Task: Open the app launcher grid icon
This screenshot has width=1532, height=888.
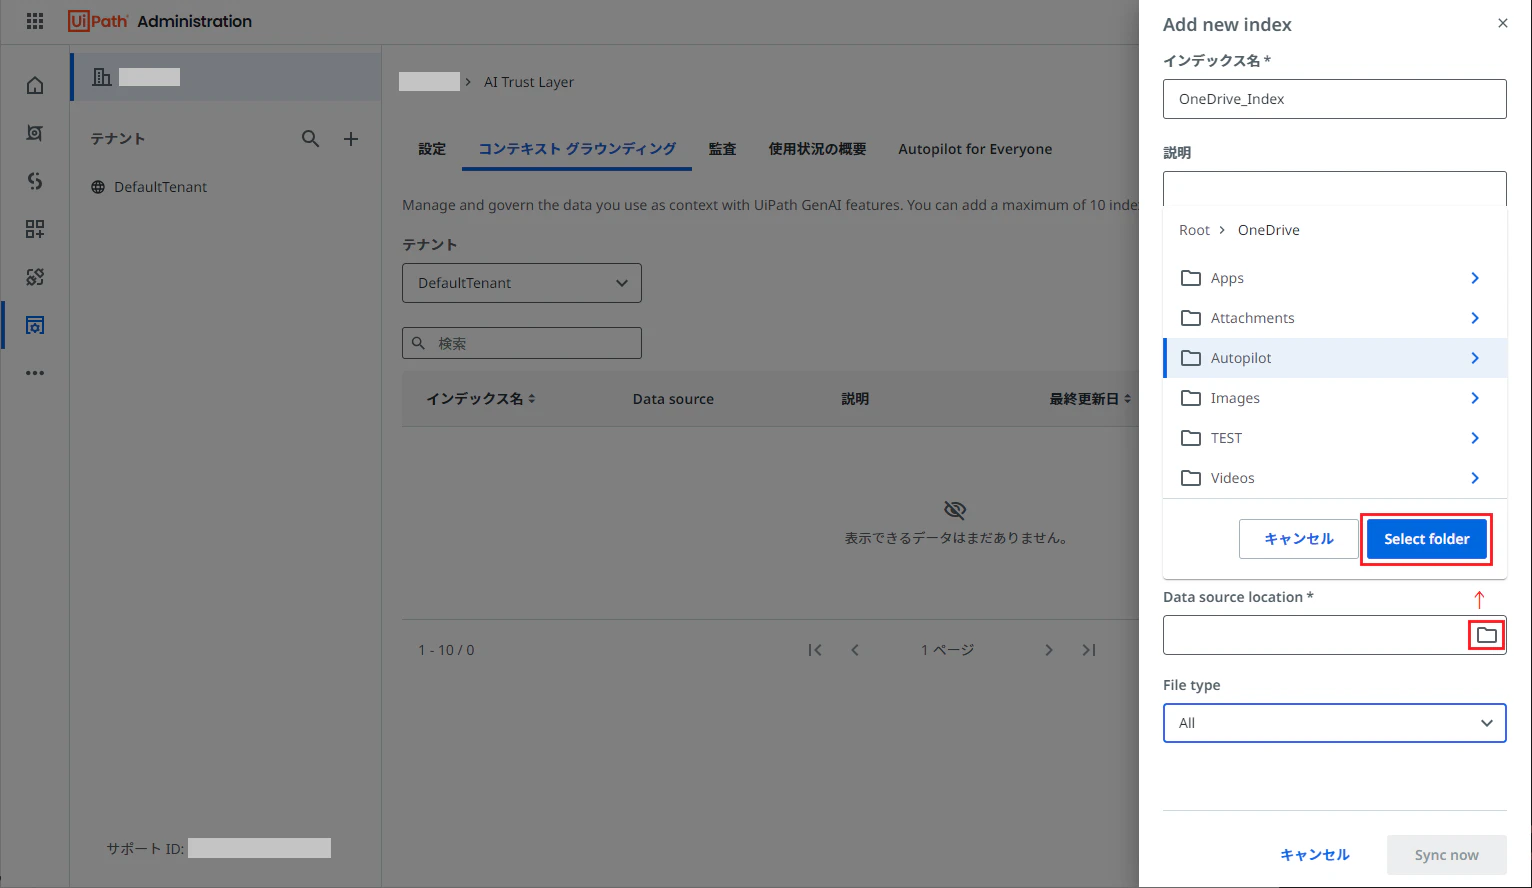Action: [x=35, y=21]
